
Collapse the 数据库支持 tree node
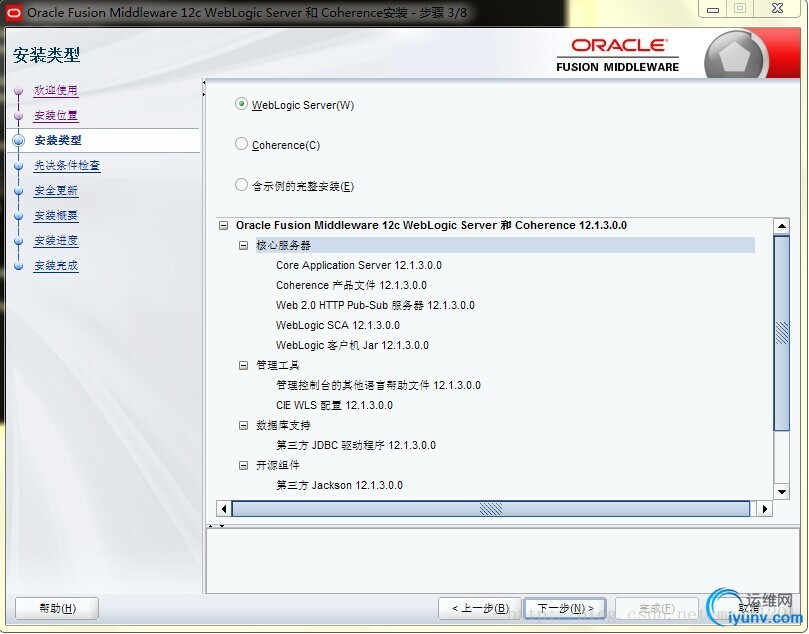[244, 426]
